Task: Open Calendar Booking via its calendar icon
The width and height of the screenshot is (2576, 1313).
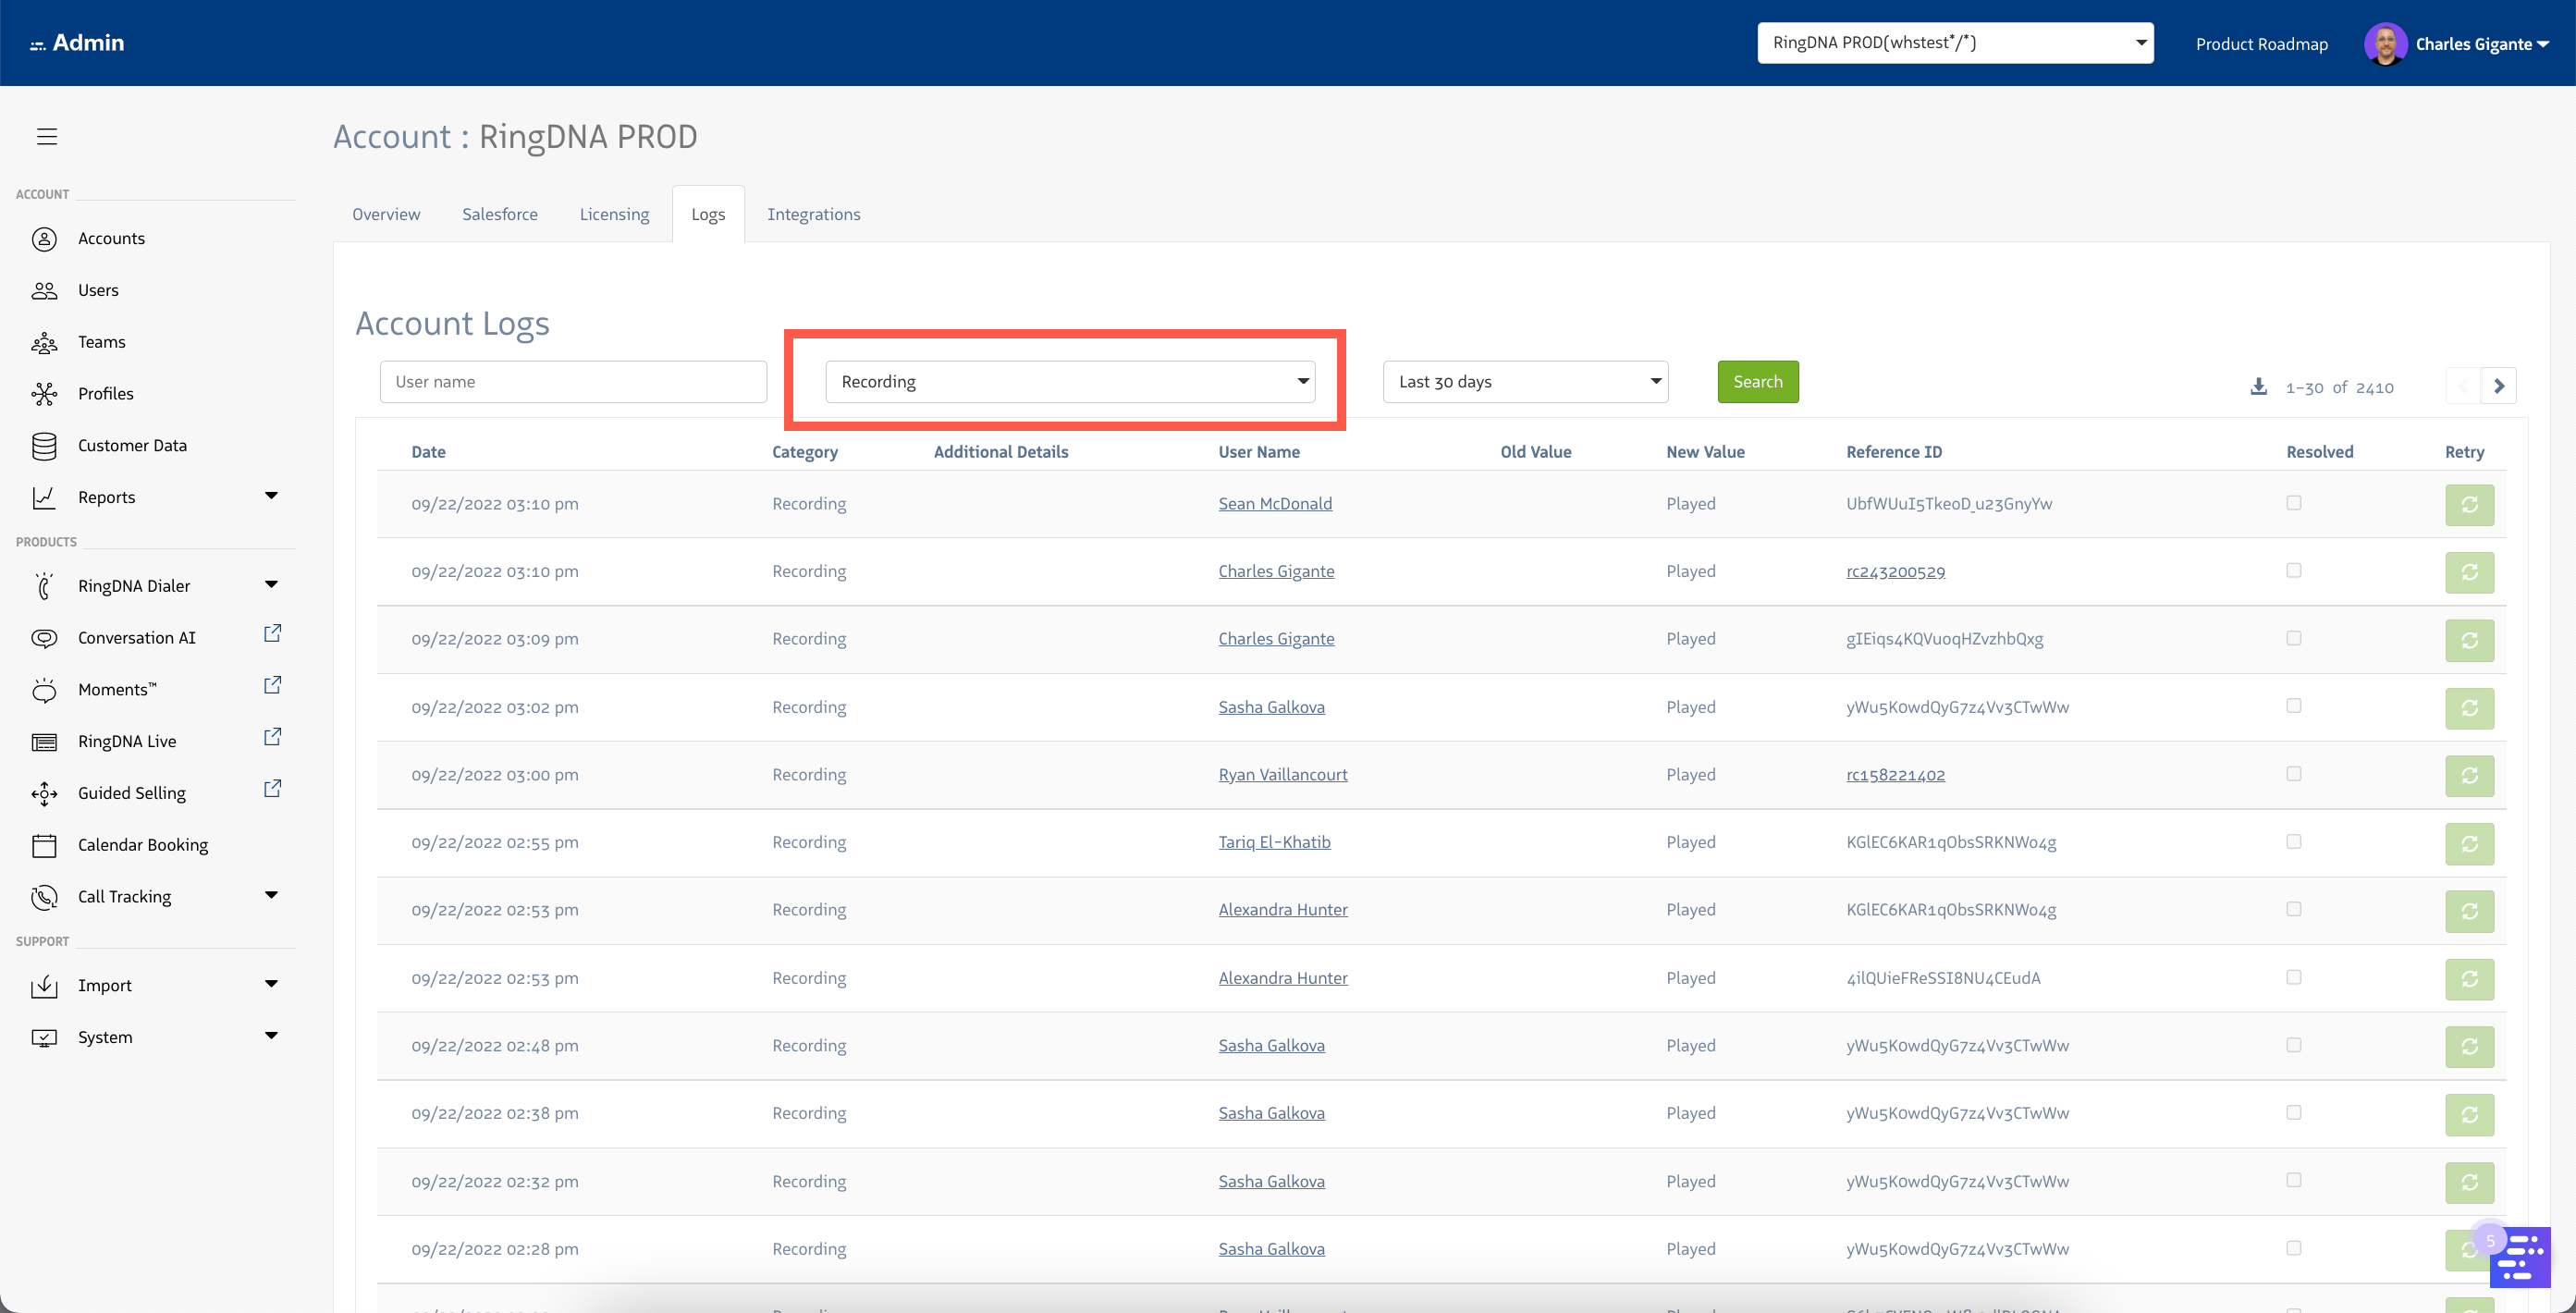Action: (x=45, y=845)
